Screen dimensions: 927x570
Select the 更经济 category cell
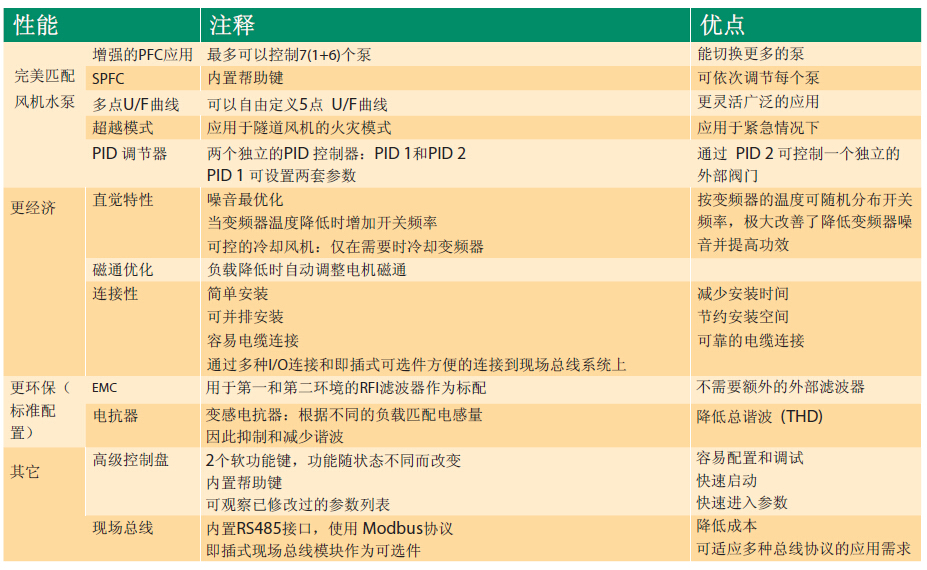(x=33, y=208)
